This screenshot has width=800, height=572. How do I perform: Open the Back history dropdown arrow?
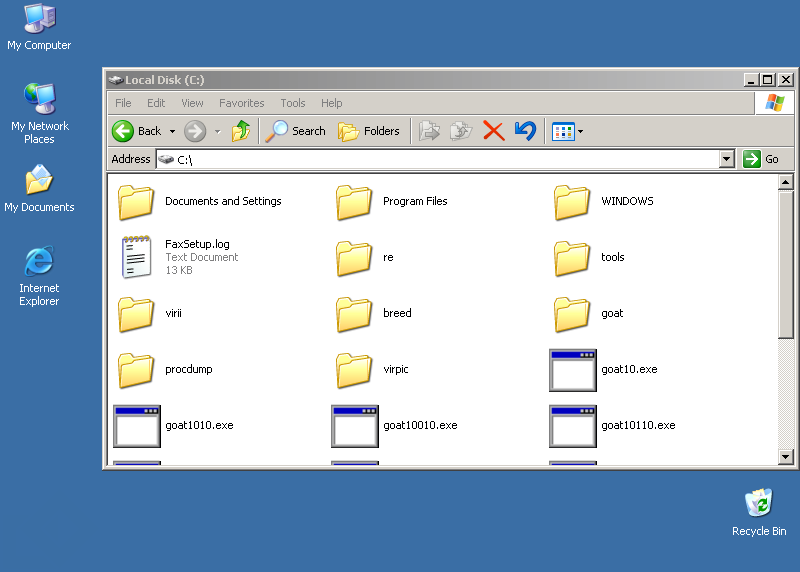coord(172,132)
